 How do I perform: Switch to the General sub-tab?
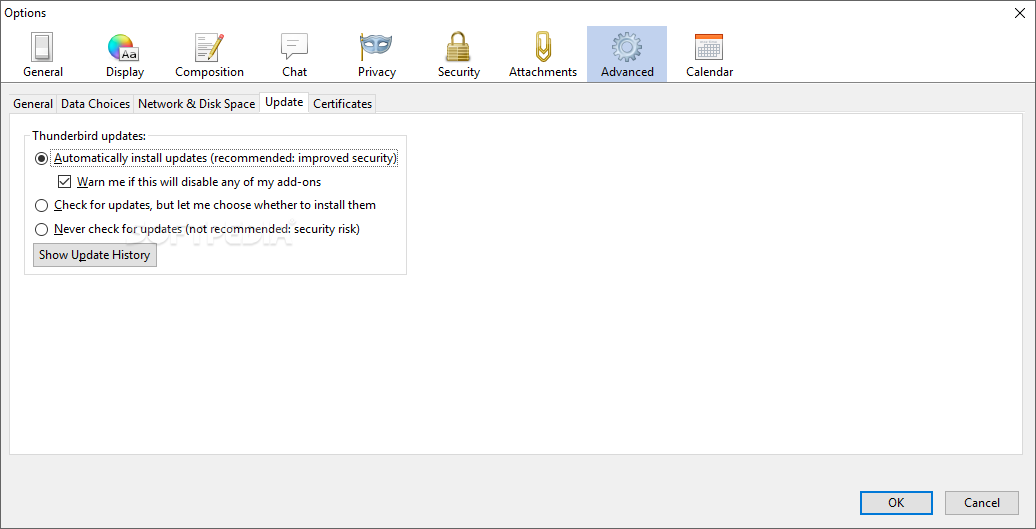click(x=33, y=104)
